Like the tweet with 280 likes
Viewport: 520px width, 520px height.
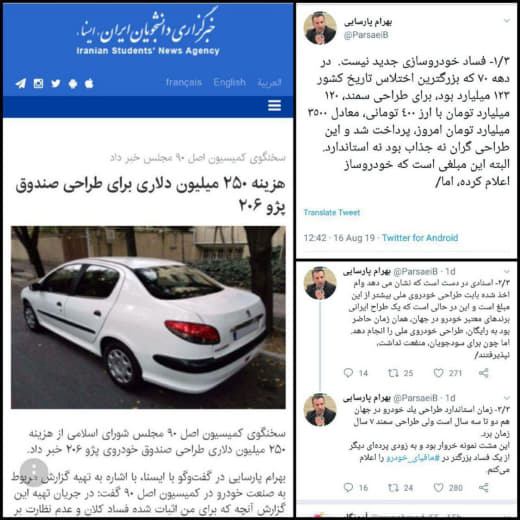click(438, 488)
